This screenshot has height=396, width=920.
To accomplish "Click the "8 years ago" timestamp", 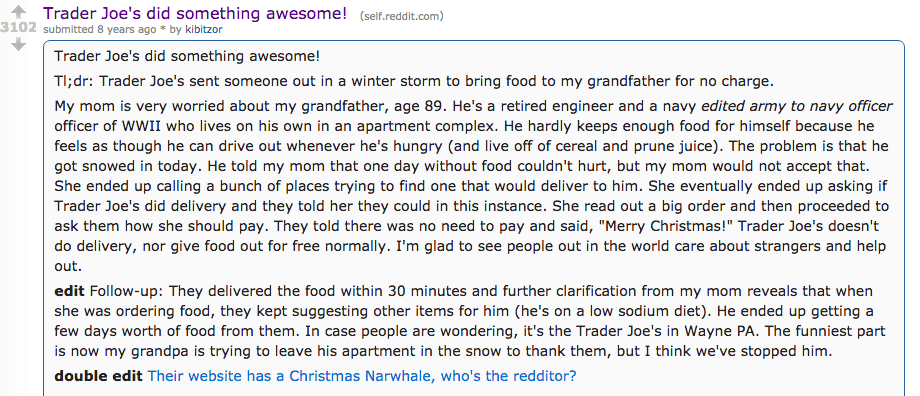I will pyautogui.click(x=127, y=29).
